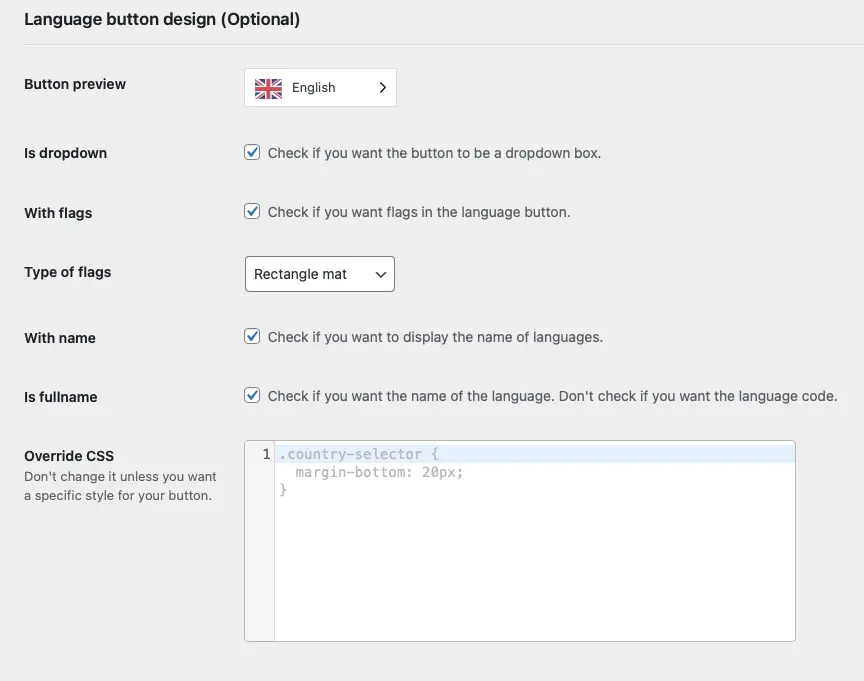Image resolution: width=864 pixels, height=681 pixels.
Task: Click the English language preview button
Action: point(320,88)
